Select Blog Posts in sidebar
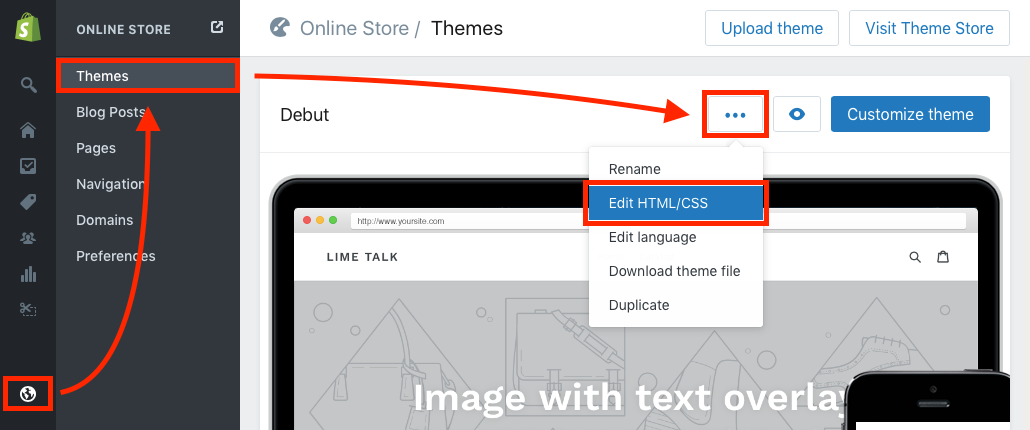 click(110, 112)
